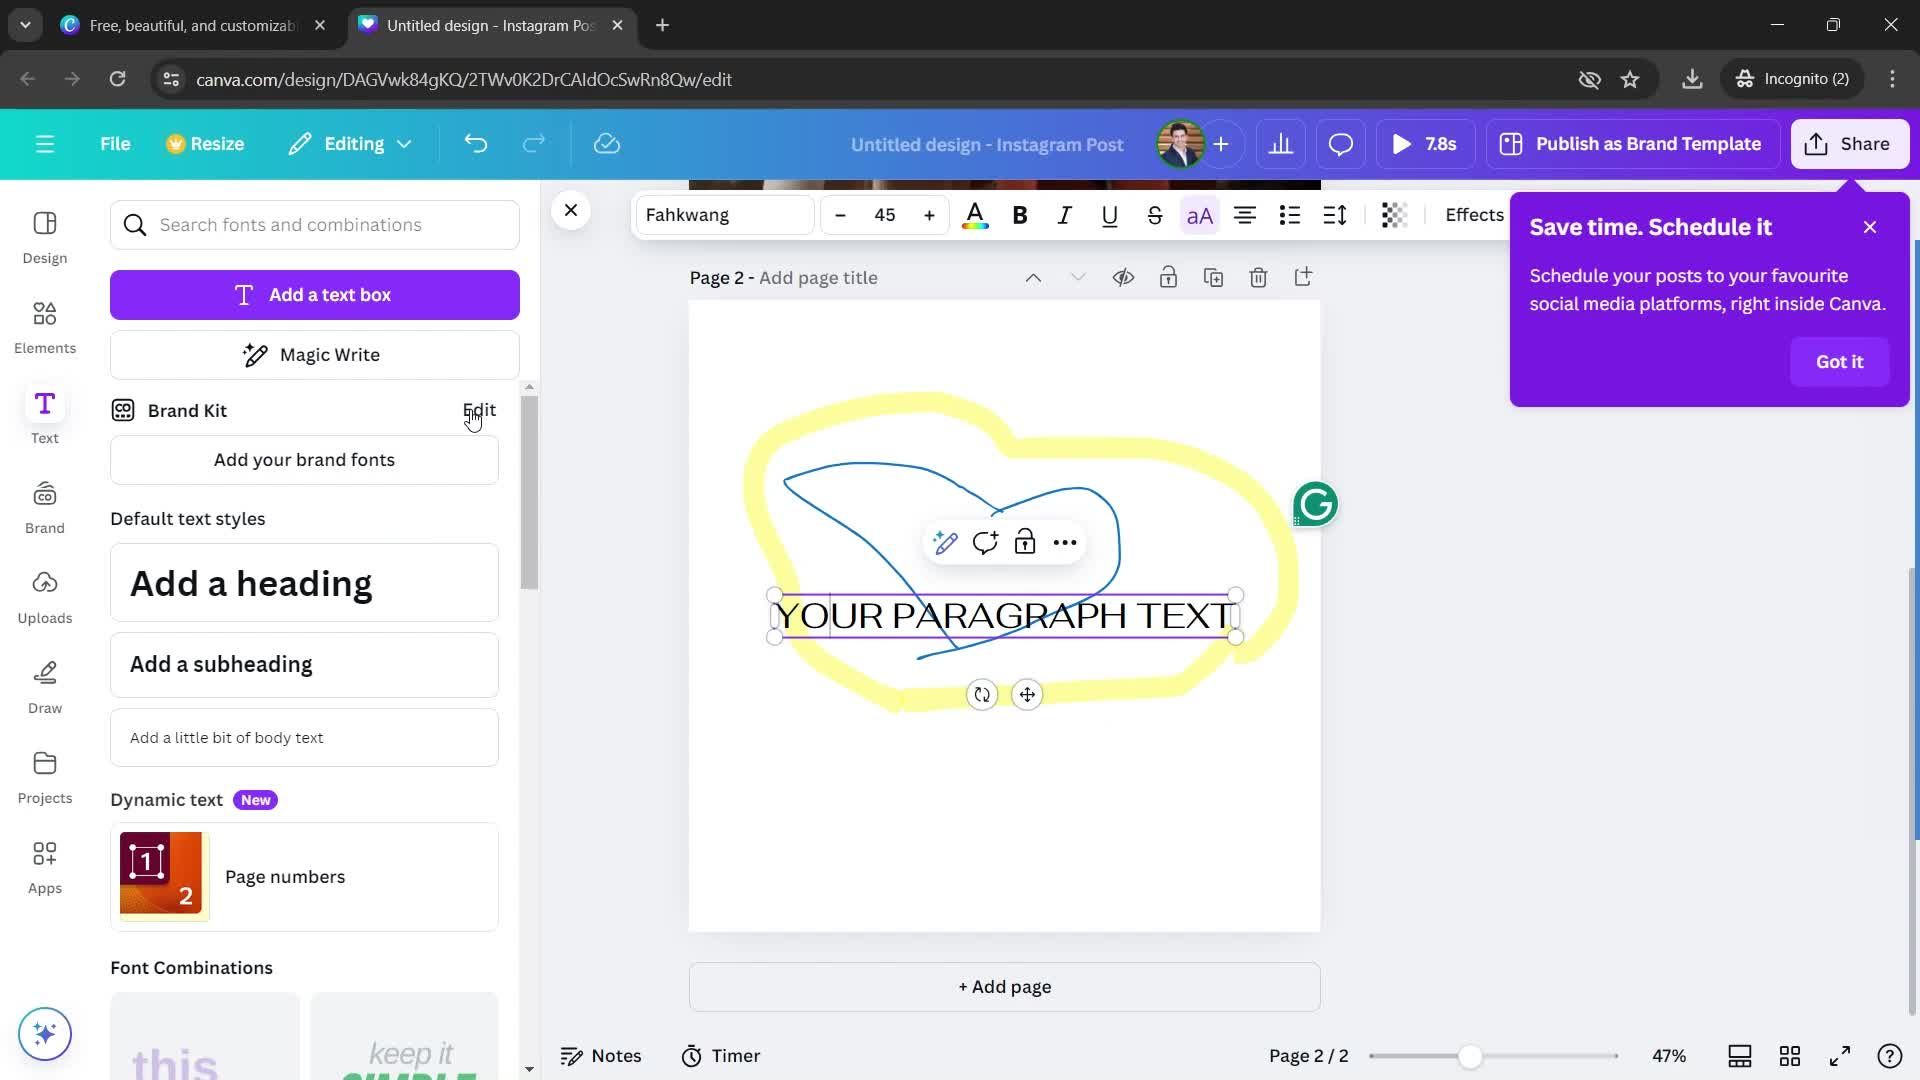1920x1080 pixels.
Task: Dismiss the Schedule it notification
Action: tap(1871, 227)
